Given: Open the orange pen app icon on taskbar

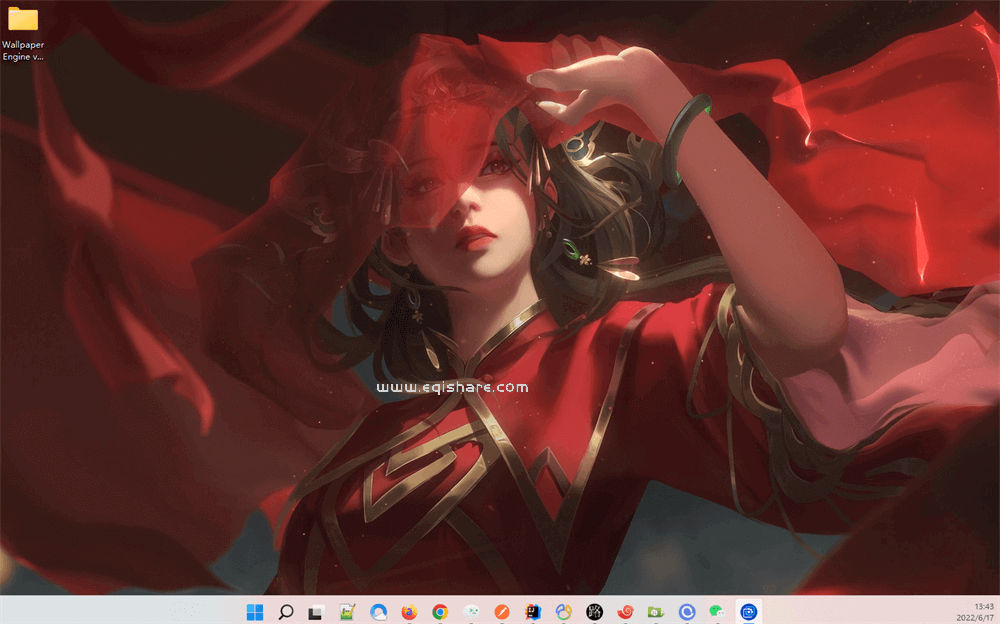Looking at the screenshot, I should coord(501,610).
